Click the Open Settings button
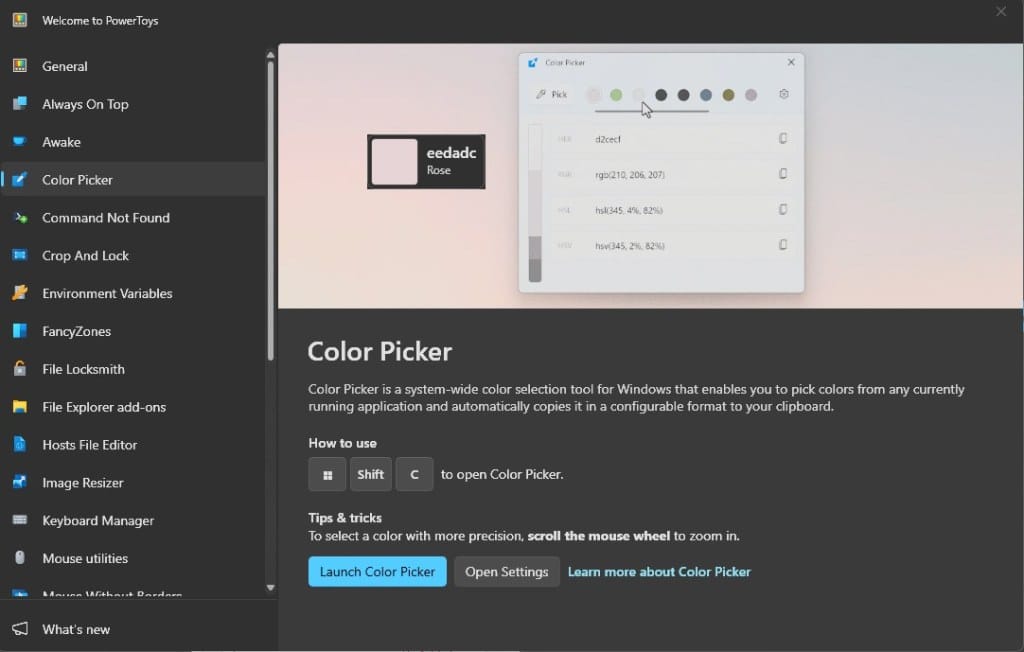This screenshot has height=652, width=1024. click(506, 572)
